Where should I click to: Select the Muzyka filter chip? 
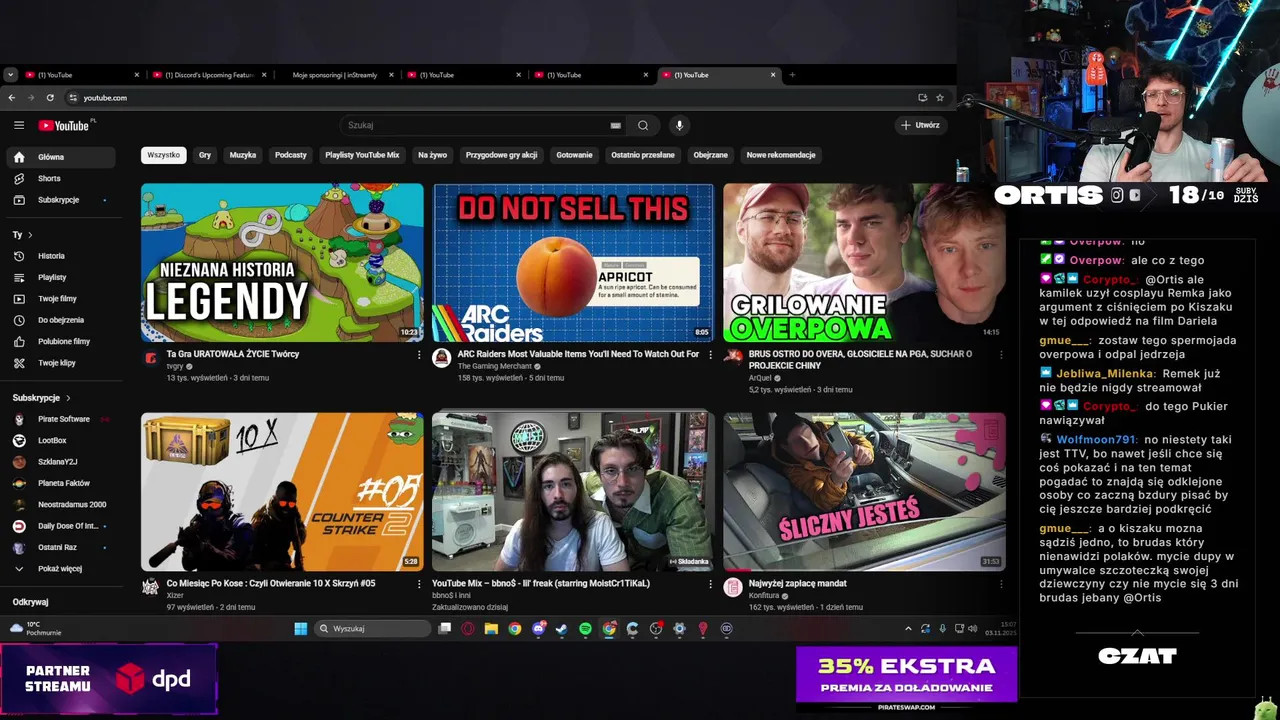[243, 155]
